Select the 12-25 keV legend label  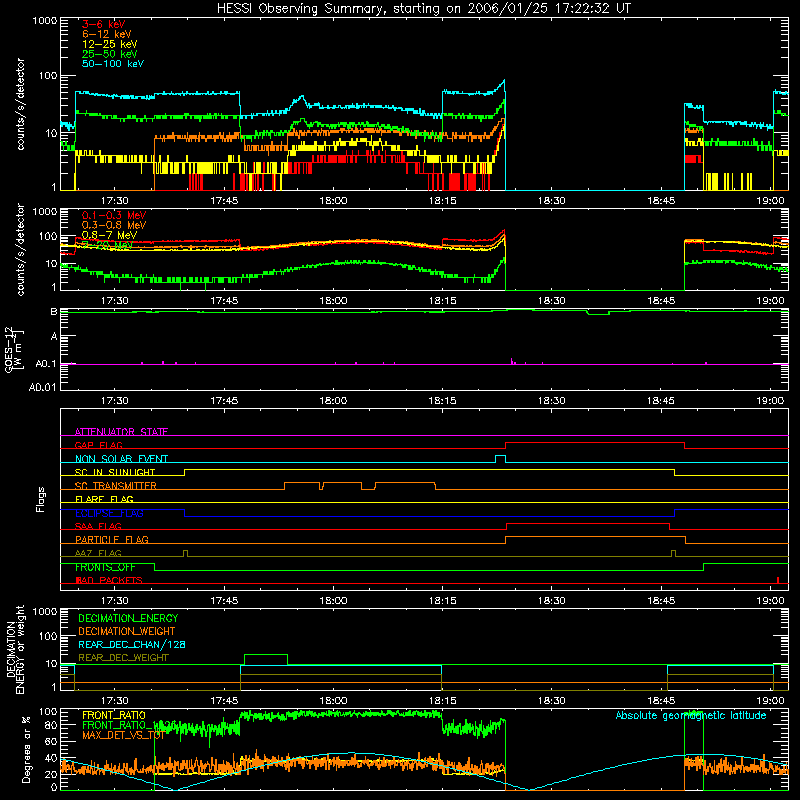(x=110, y=44)
